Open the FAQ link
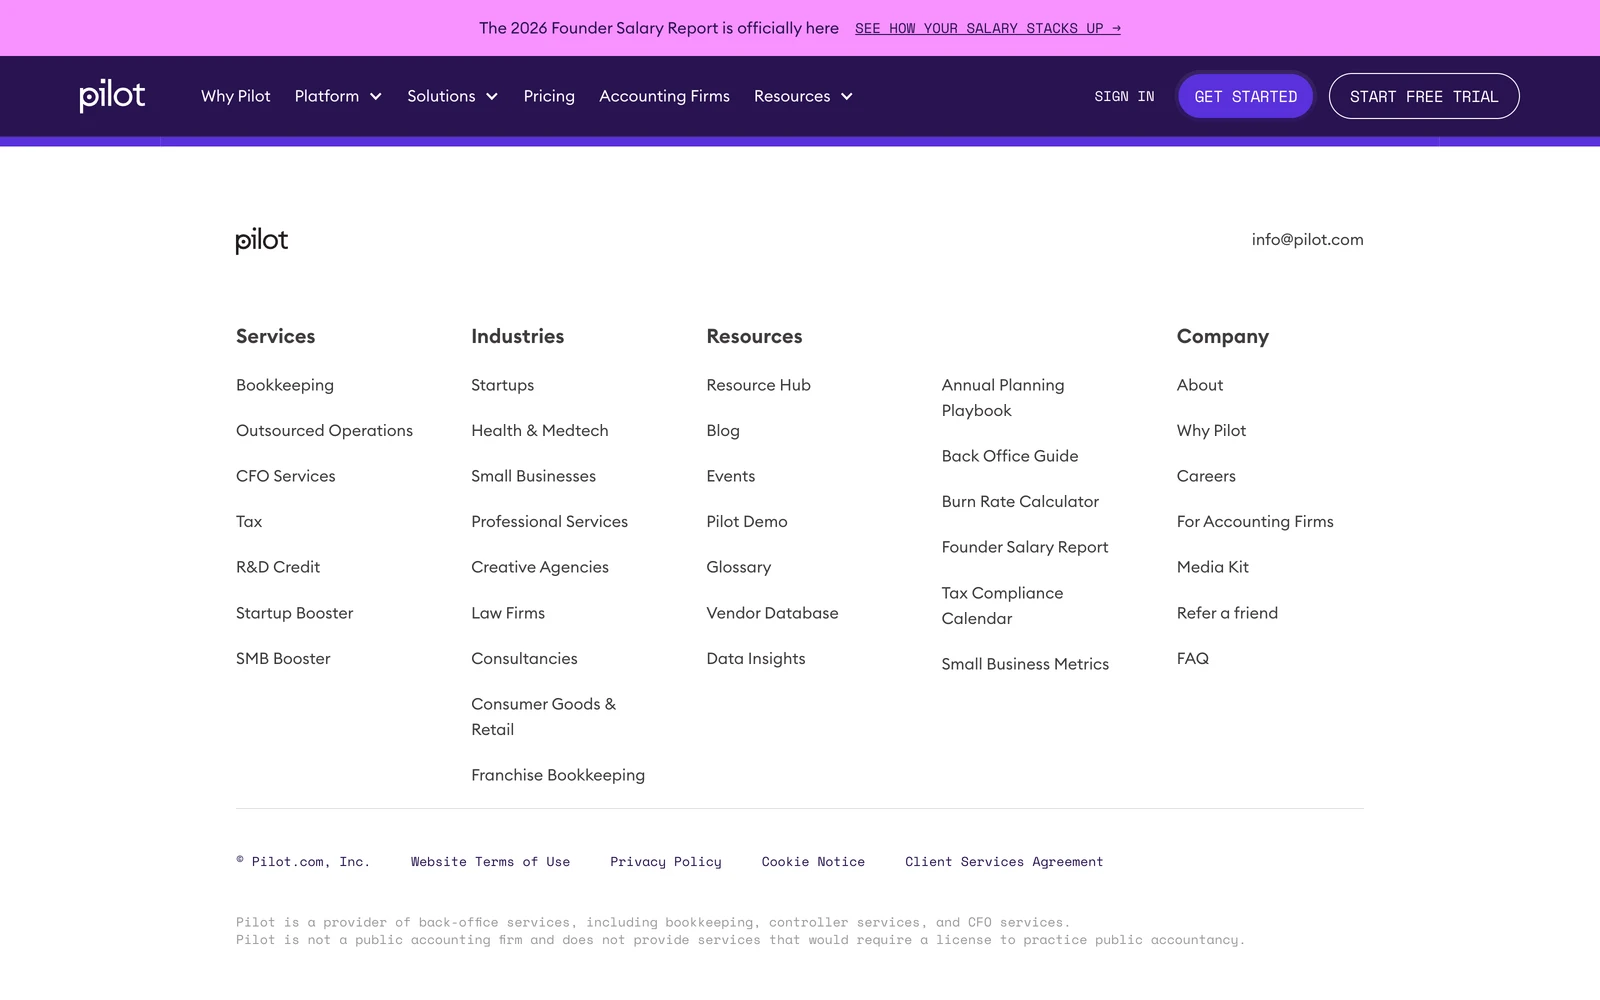The height and width of the screenshot is (1000, 1600). (x=1193, y=658)
